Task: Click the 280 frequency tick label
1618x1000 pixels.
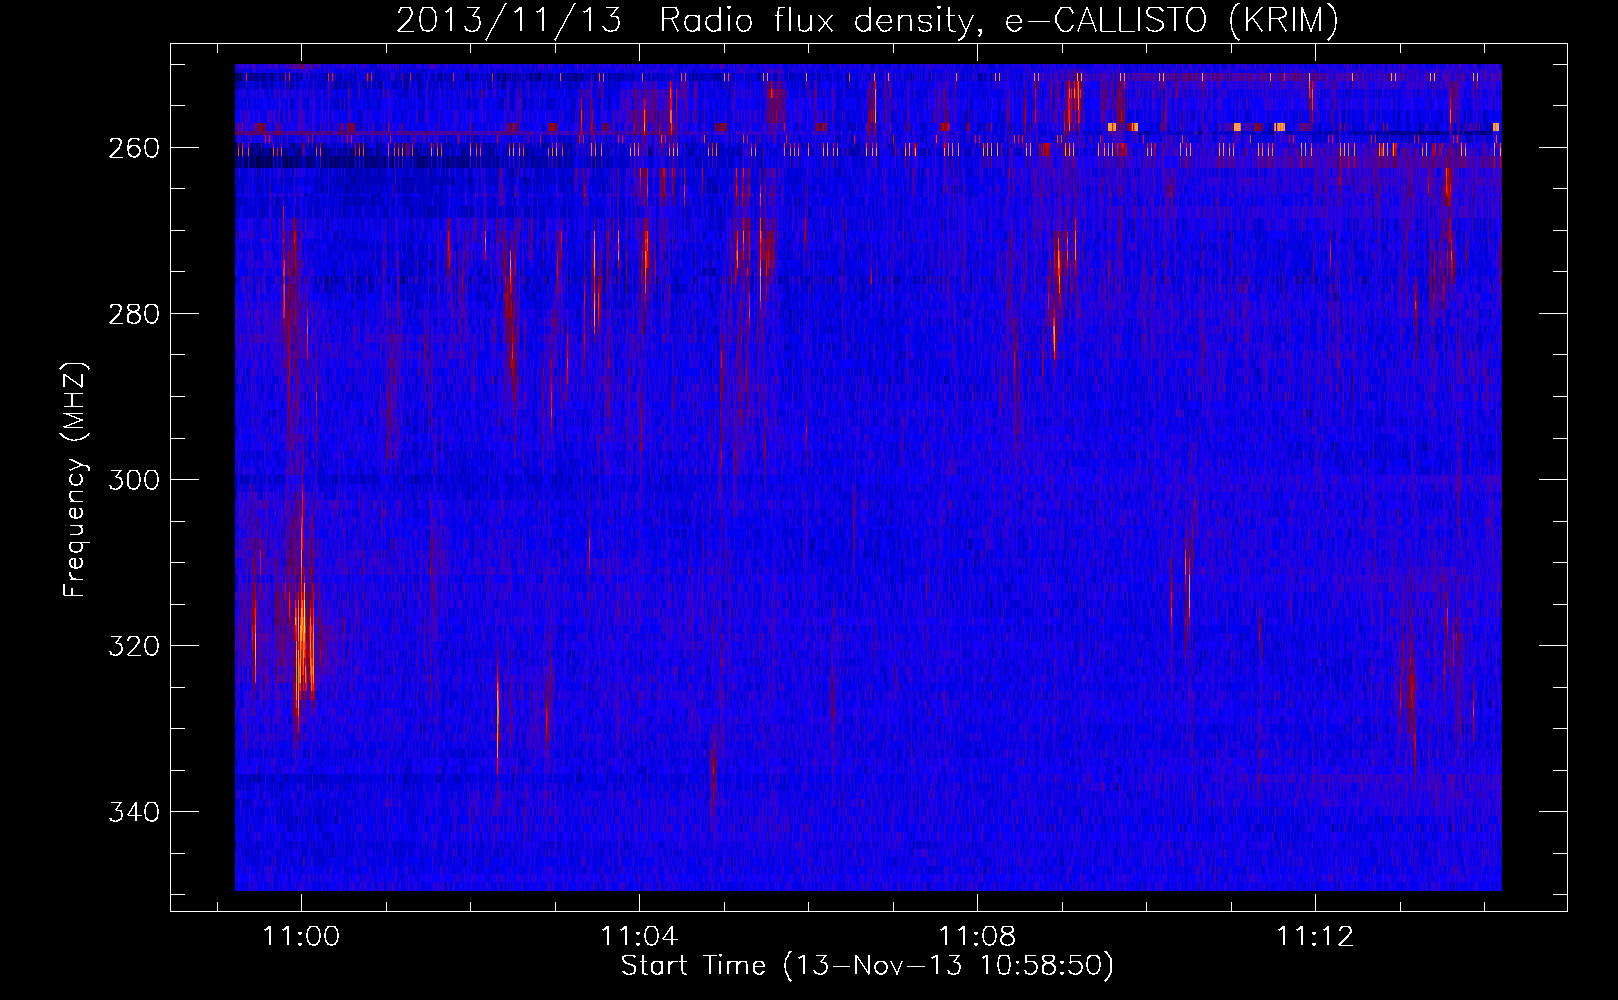Action: click(x=134, y=314)
